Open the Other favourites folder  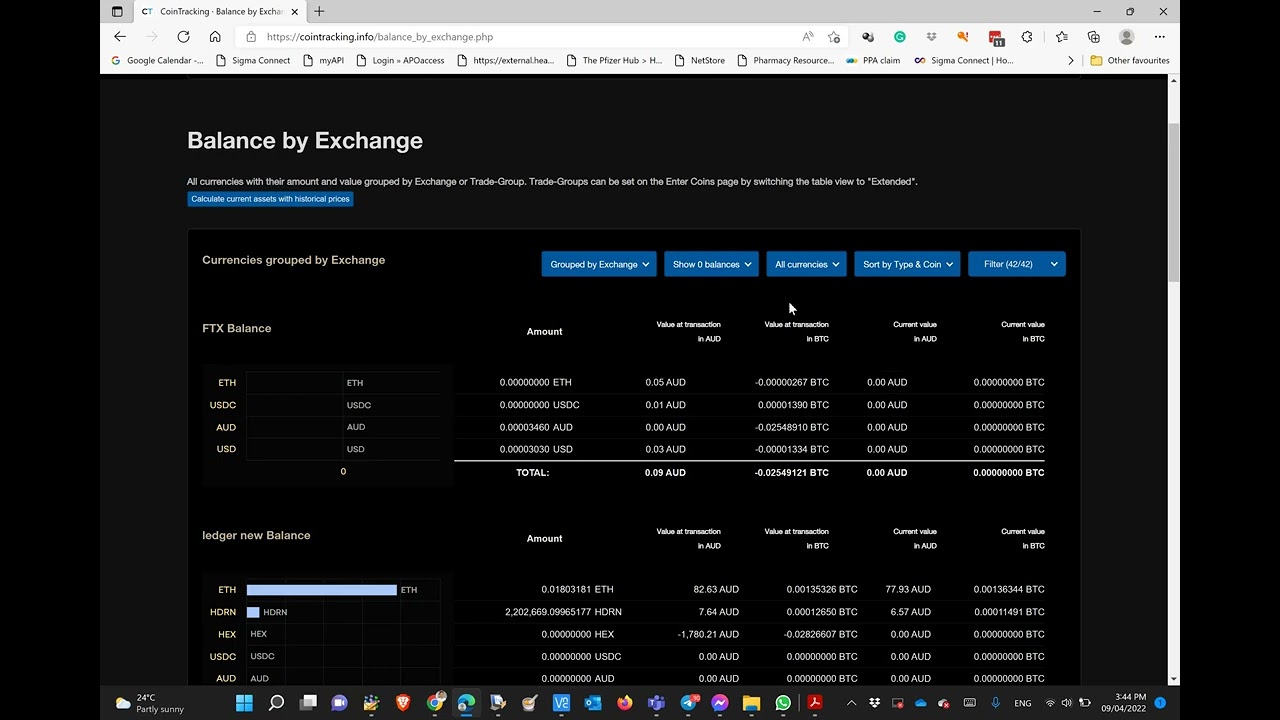pos(1130,60)
